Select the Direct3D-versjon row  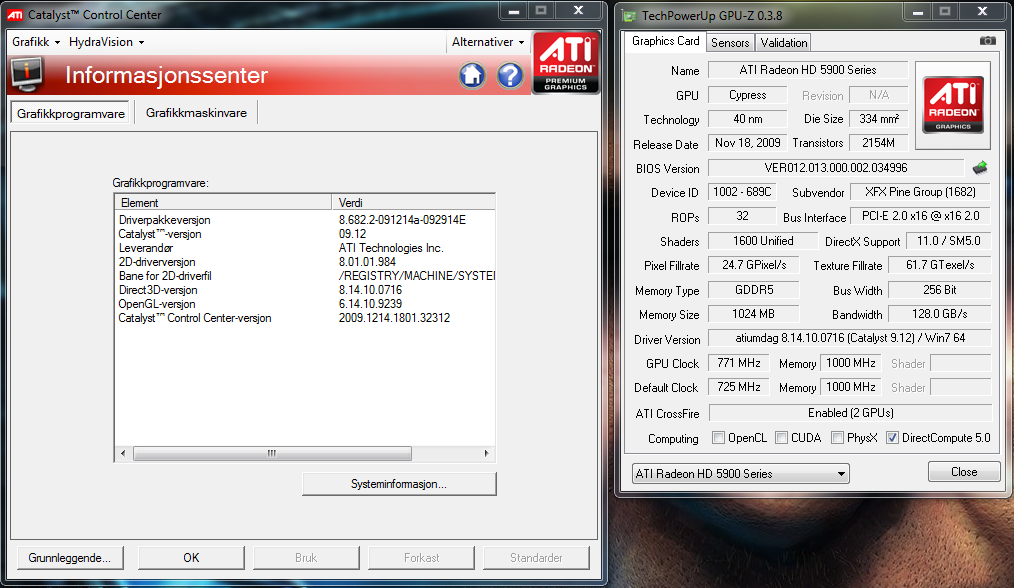coord(305,290)
